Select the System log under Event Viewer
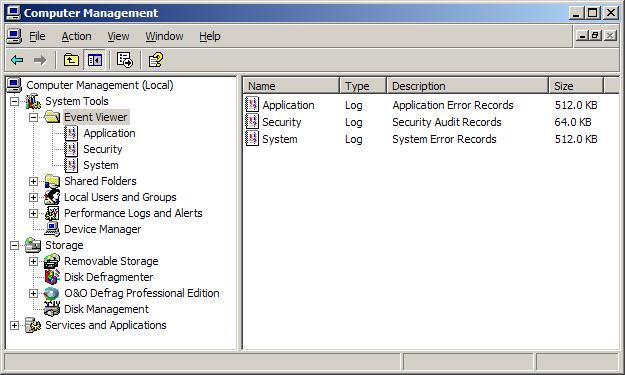 (x=100, y=165)
